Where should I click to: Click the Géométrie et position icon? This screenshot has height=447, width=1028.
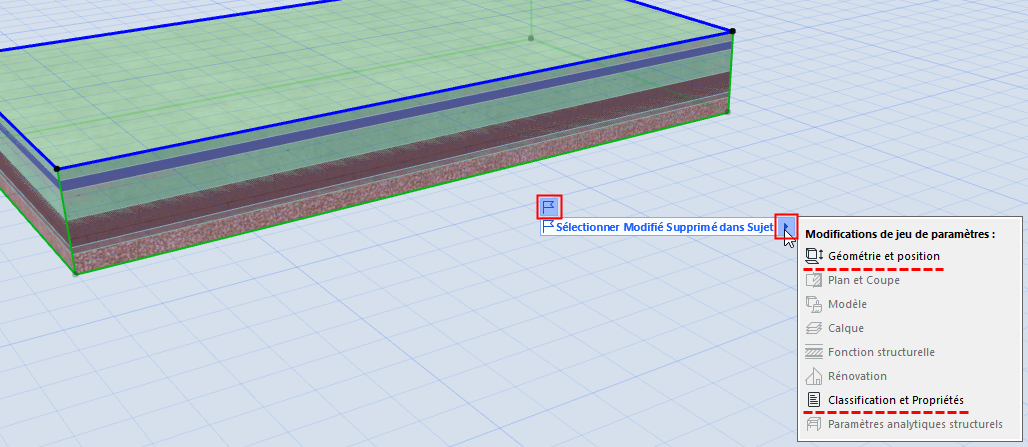pyautogui.click(x=814, y=256)
